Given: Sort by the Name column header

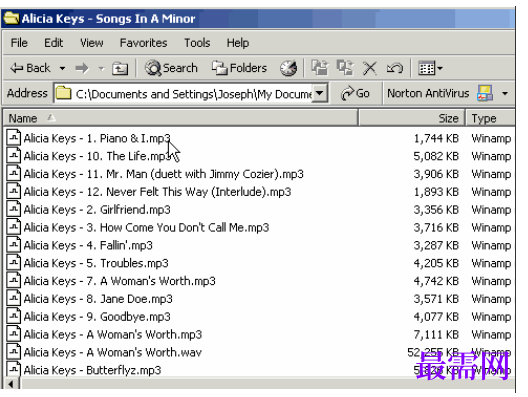Looking at the screenshot, I should point(180,118).
